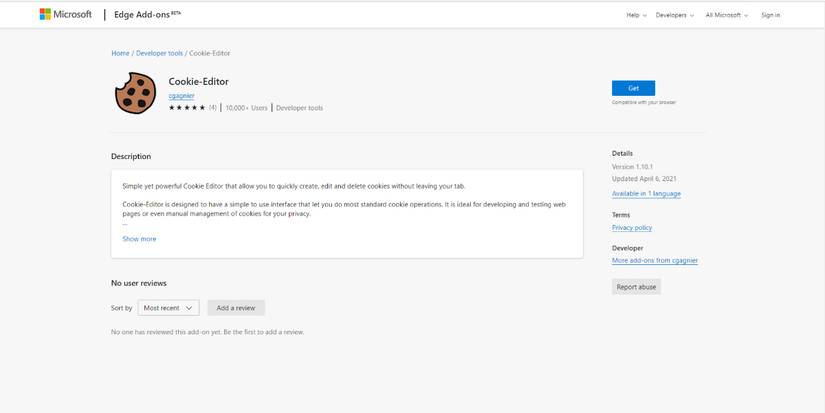
Task: Open the Most recent sort dropdown
Action: coord(168,308)
